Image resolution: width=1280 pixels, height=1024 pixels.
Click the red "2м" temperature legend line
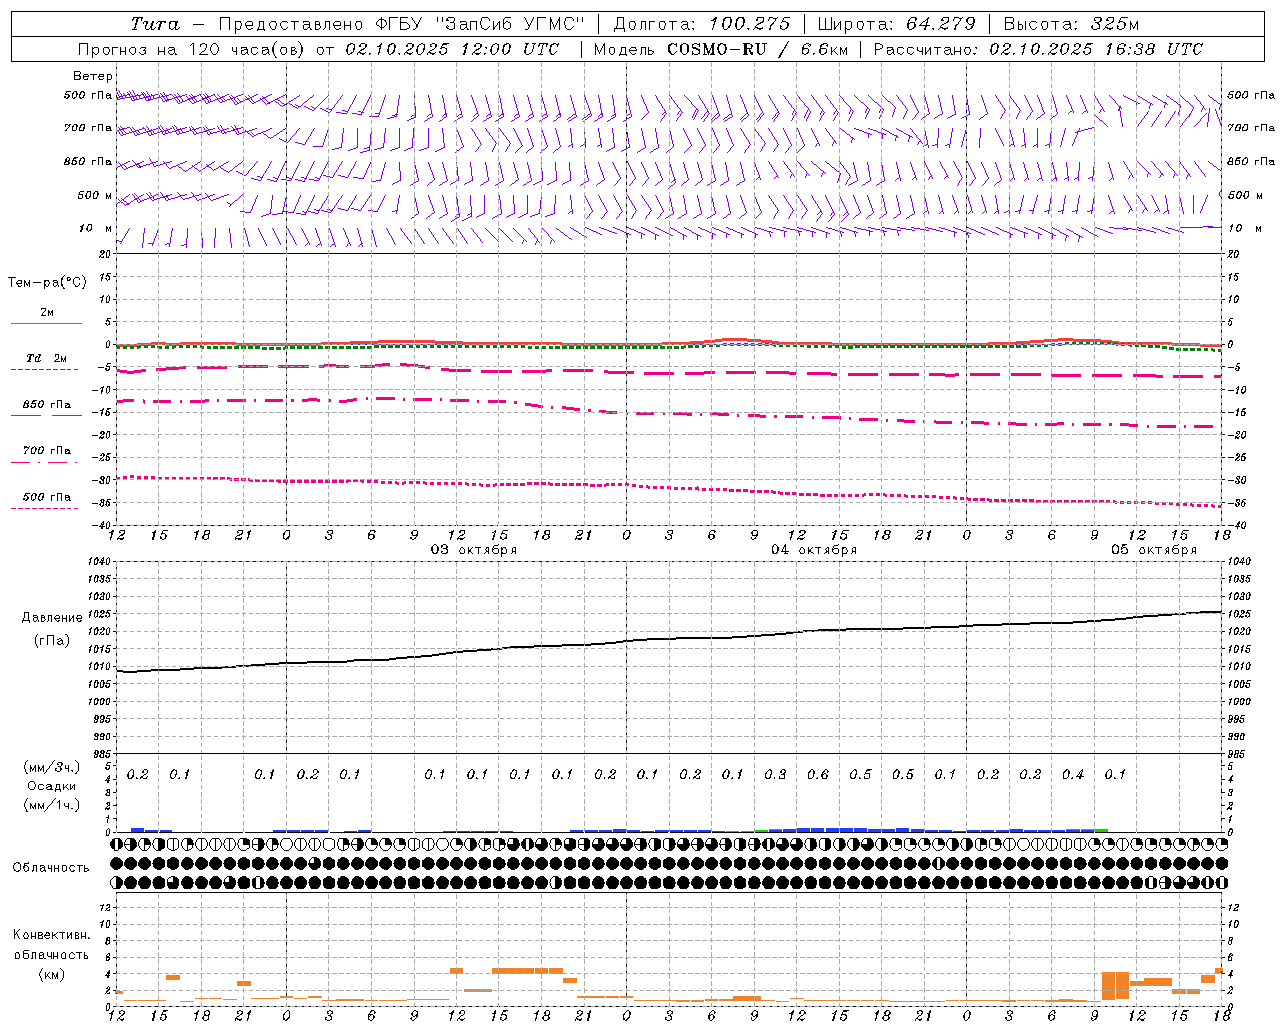tap(46, 323)
